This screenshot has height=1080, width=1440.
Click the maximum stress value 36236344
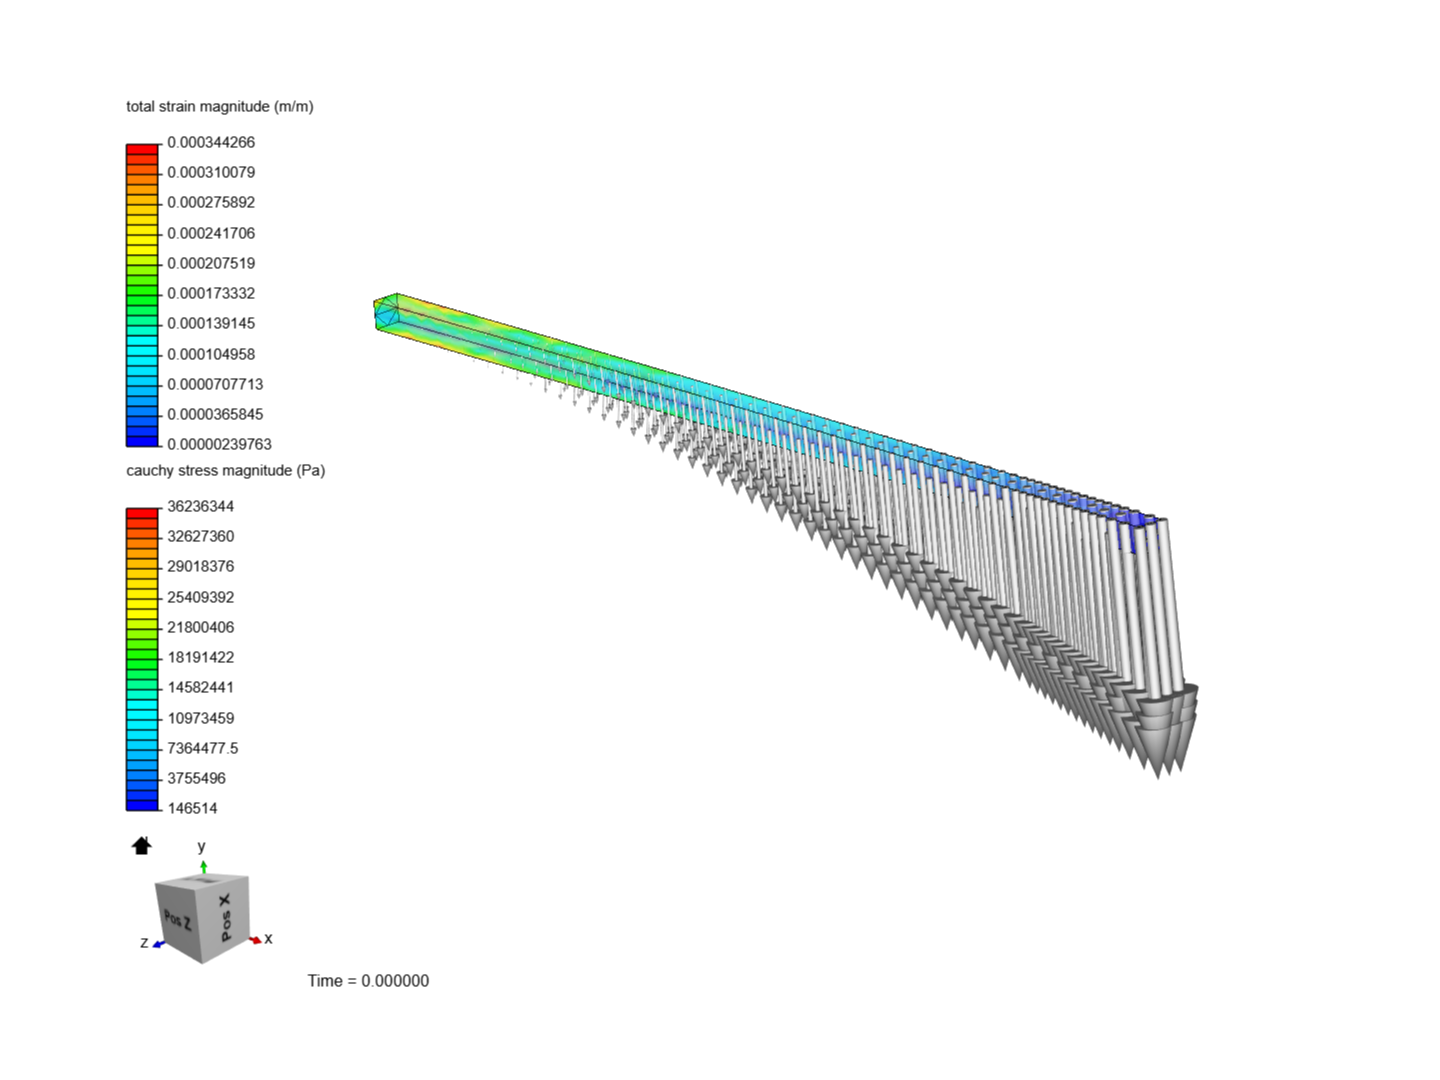[200, 506]
